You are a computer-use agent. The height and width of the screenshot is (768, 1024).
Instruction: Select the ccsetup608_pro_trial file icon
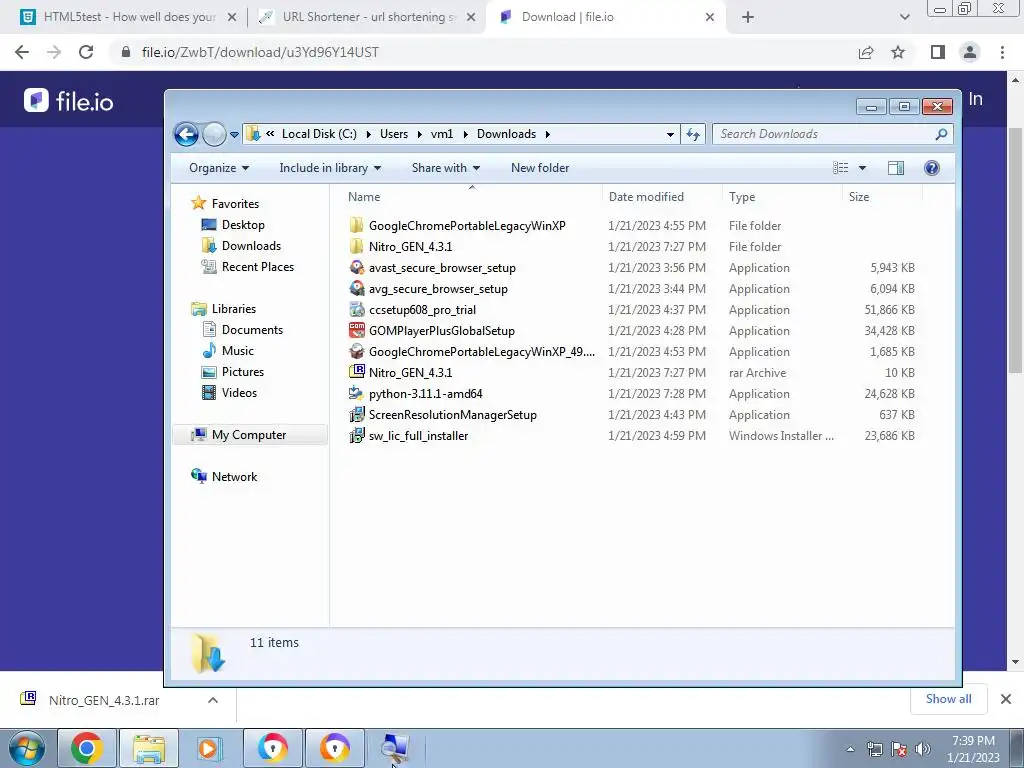[x=357, y=310]
